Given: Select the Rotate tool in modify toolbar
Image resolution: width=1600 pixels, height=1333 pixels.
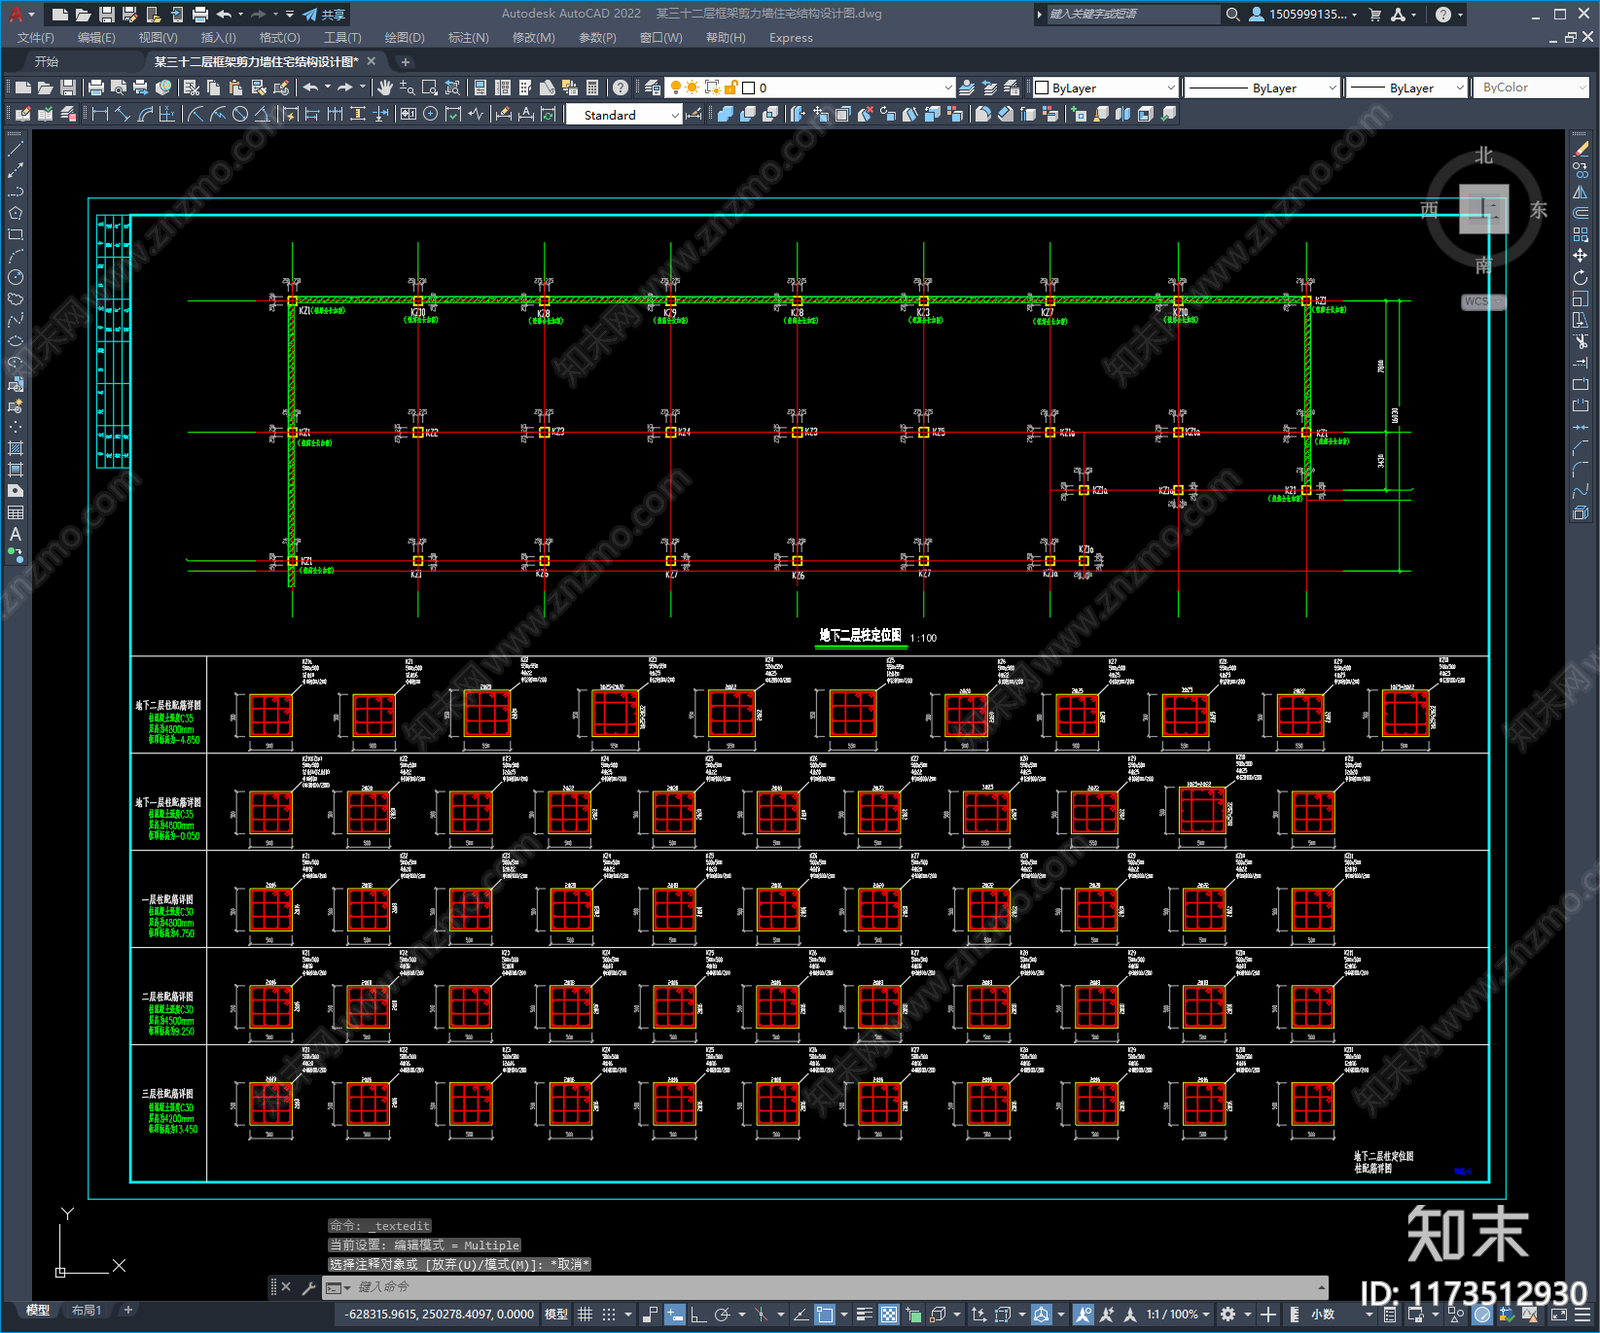Looking at the screenshot, I should pyautogui.click(x=1580, y=277).
